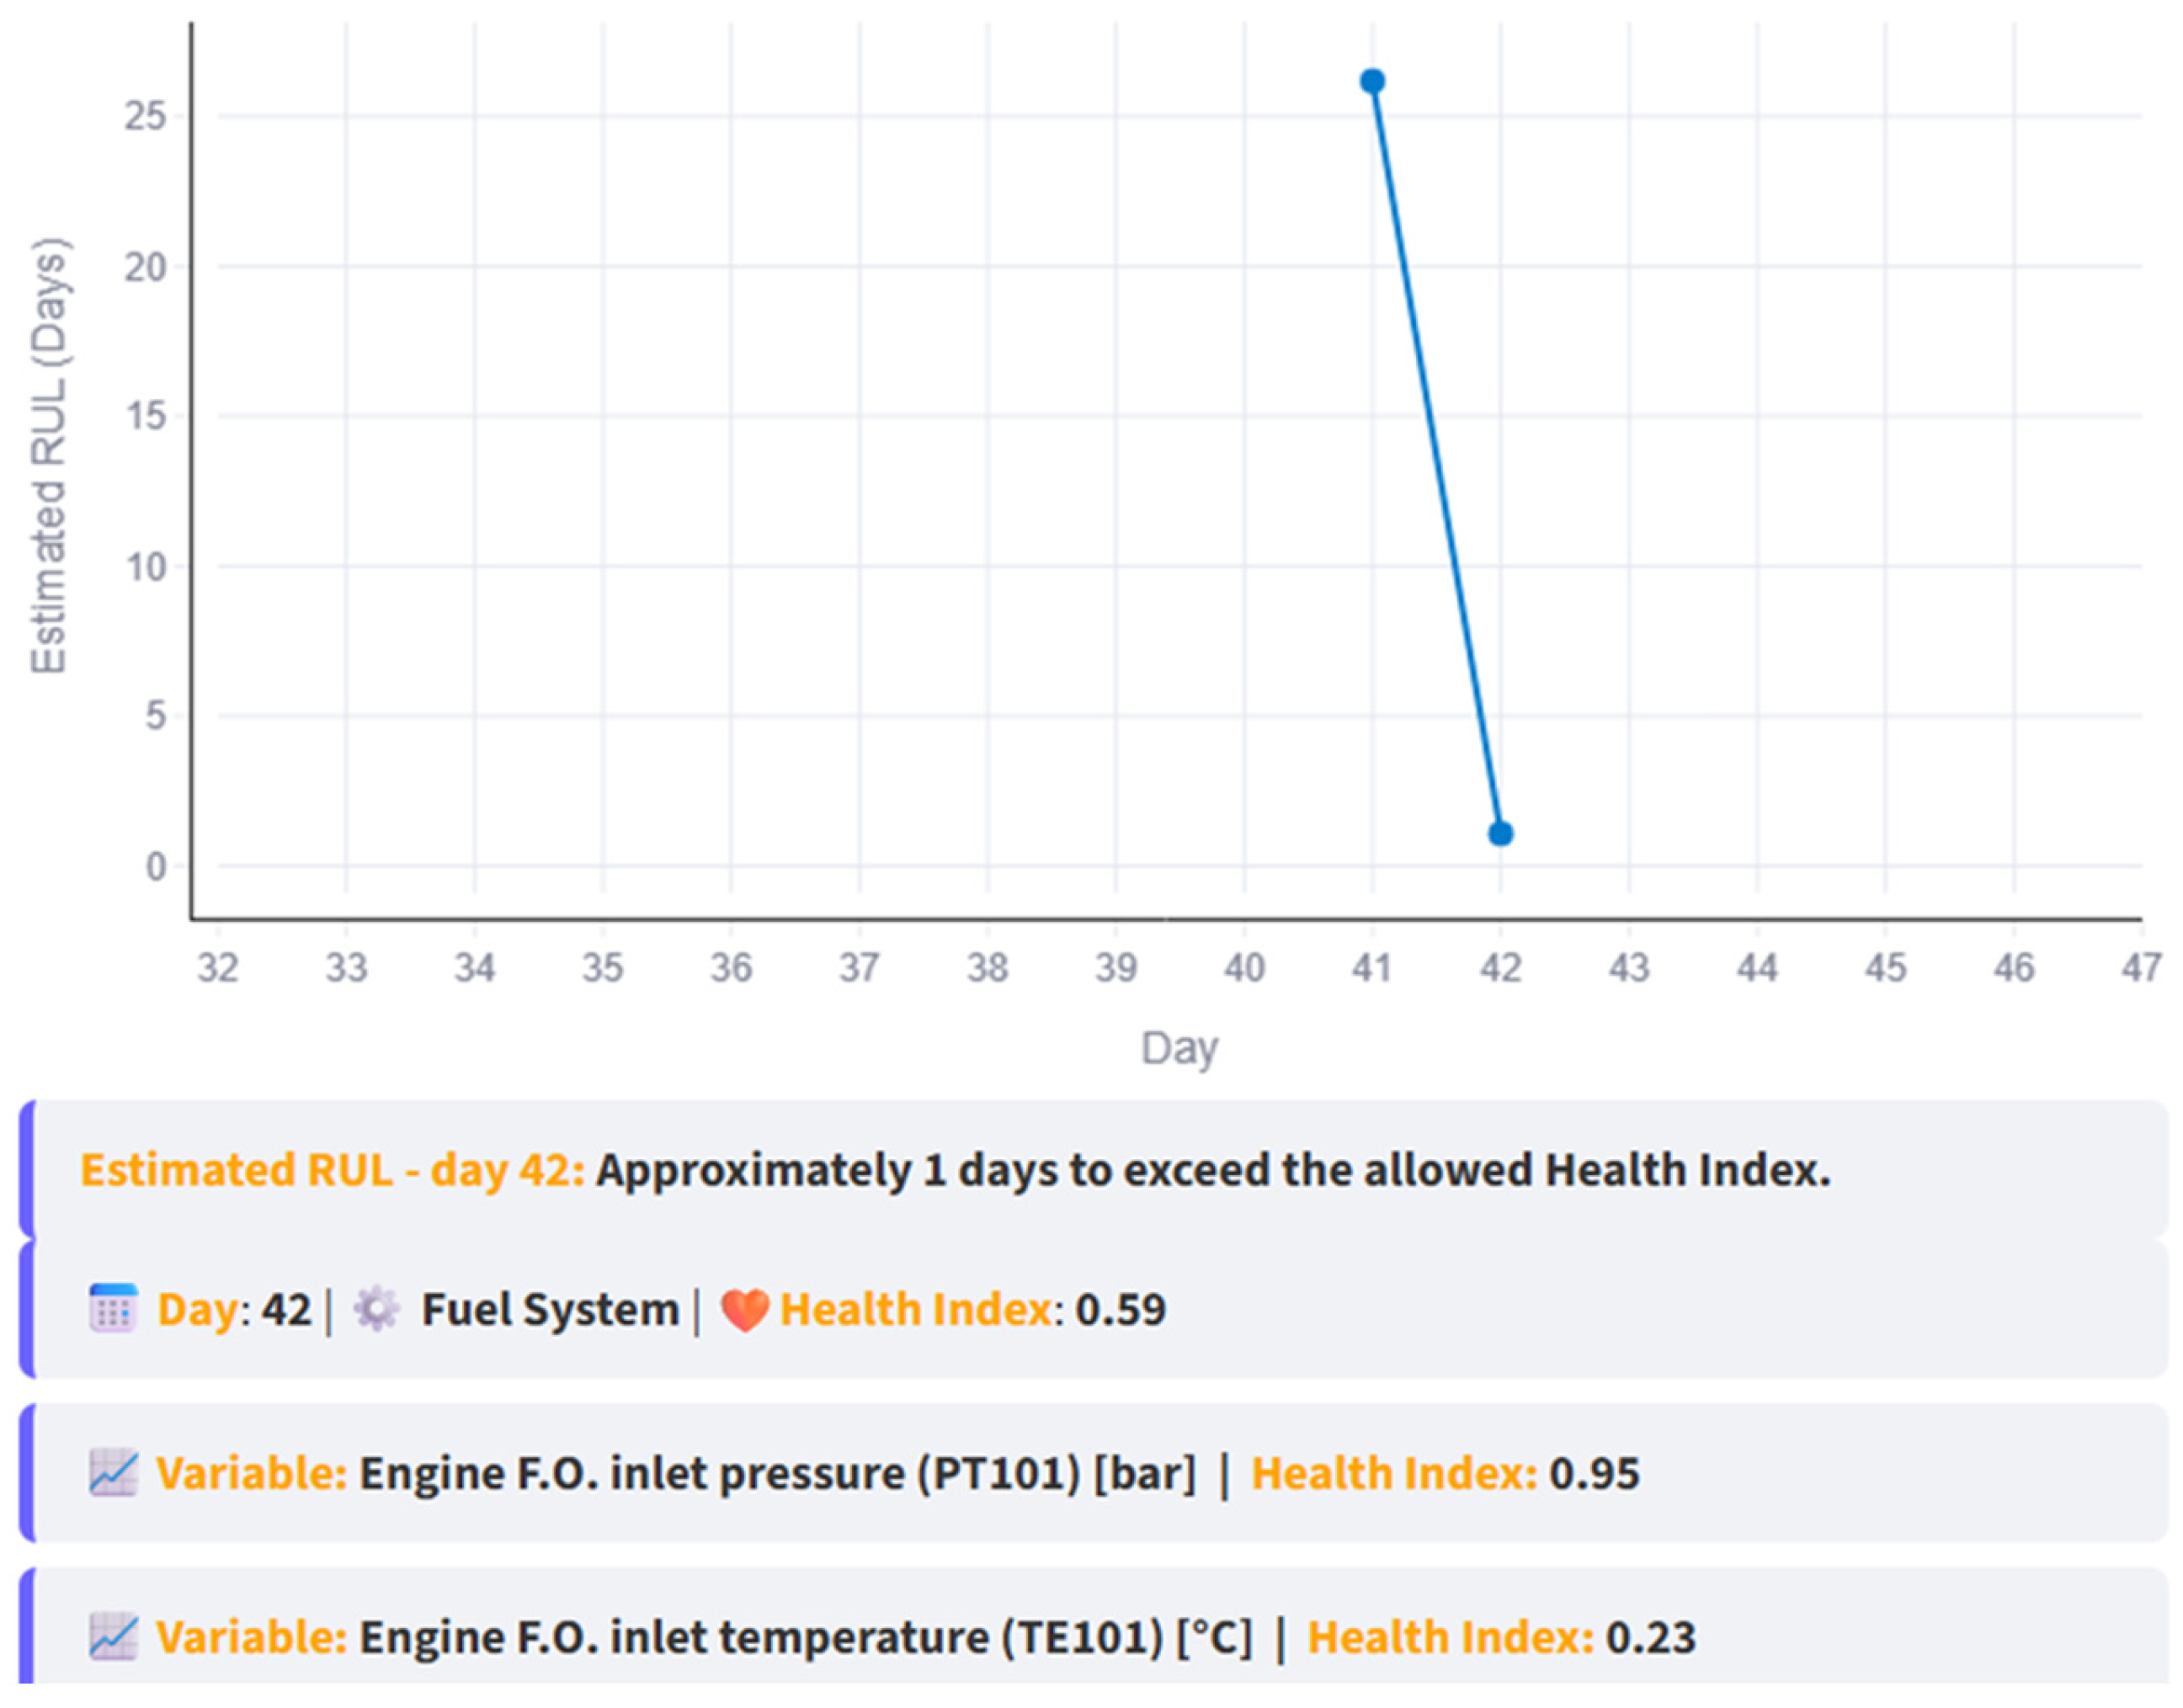Viewport: 2183px width, 1708px height.
Task: Click the Estimated RUL day 42 message
Action: pyautogui.click(x=955, y=1170)
